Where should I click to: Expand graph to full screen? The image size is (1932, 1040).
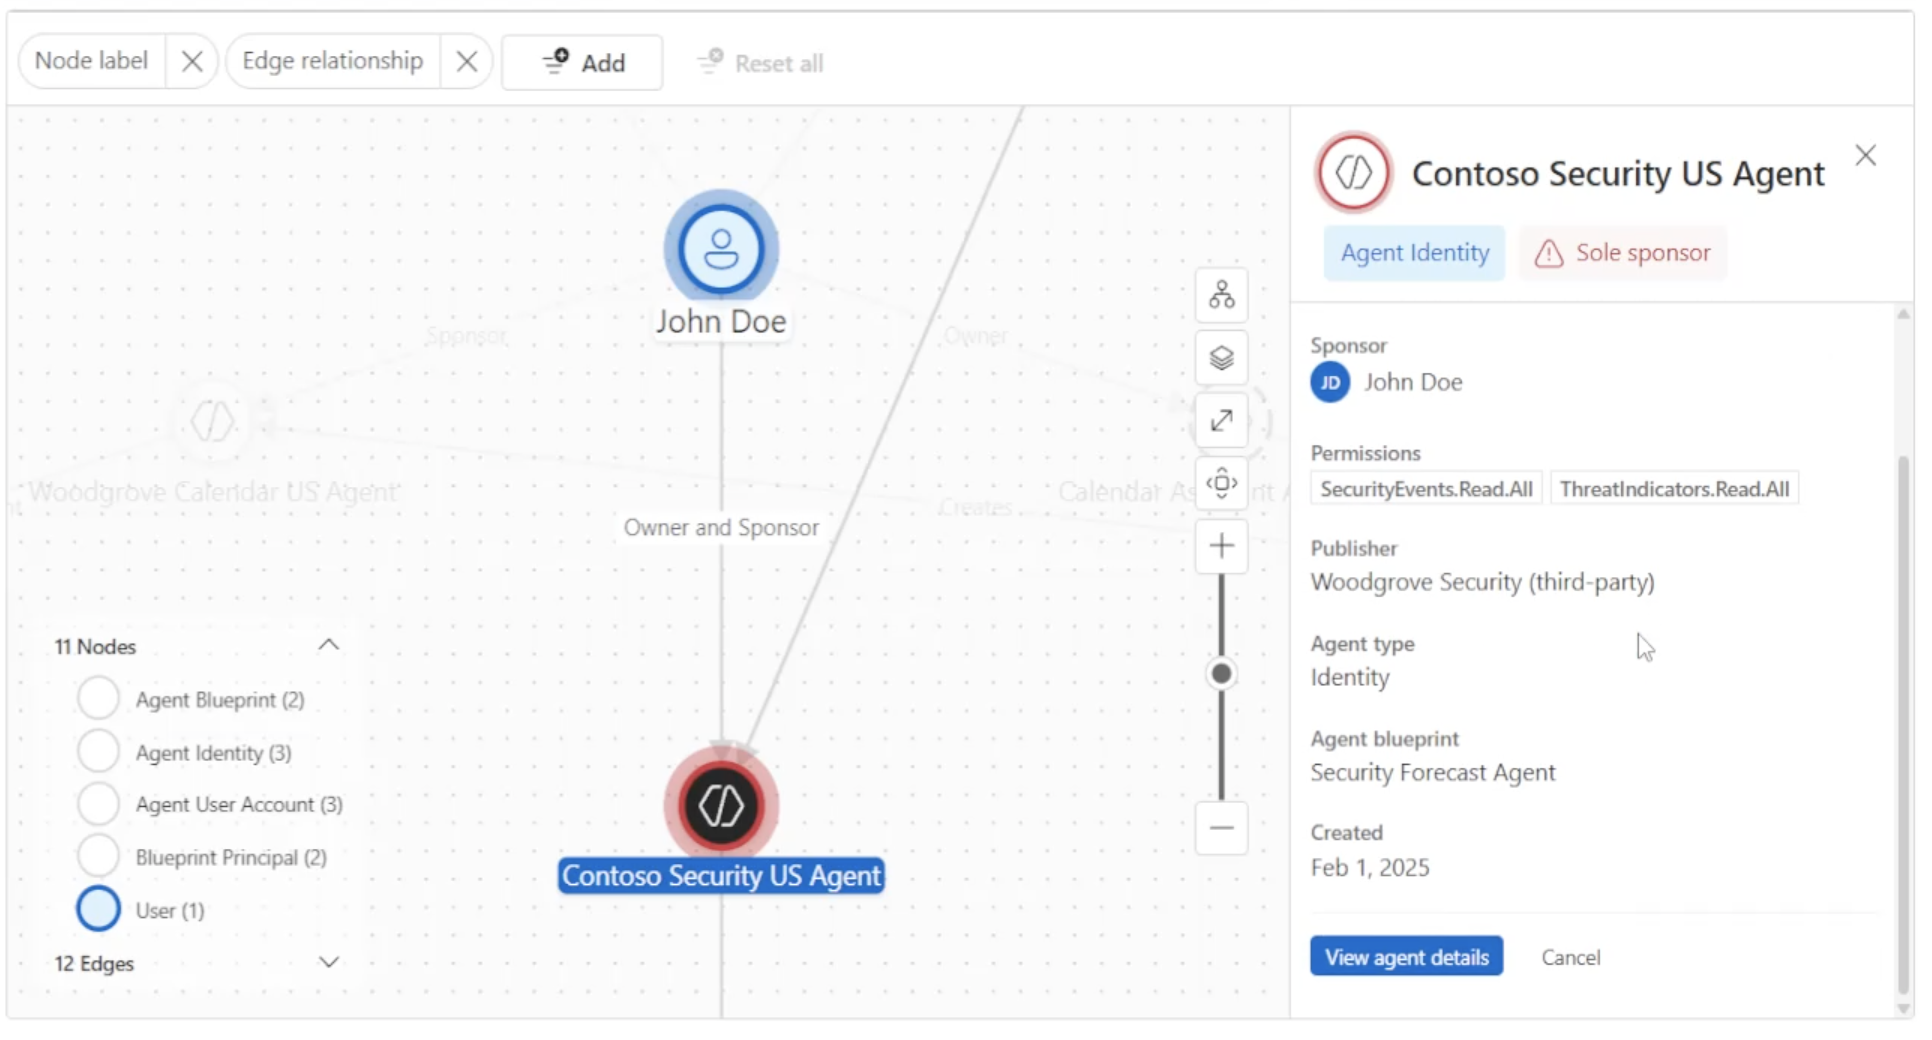point(1221,421)
